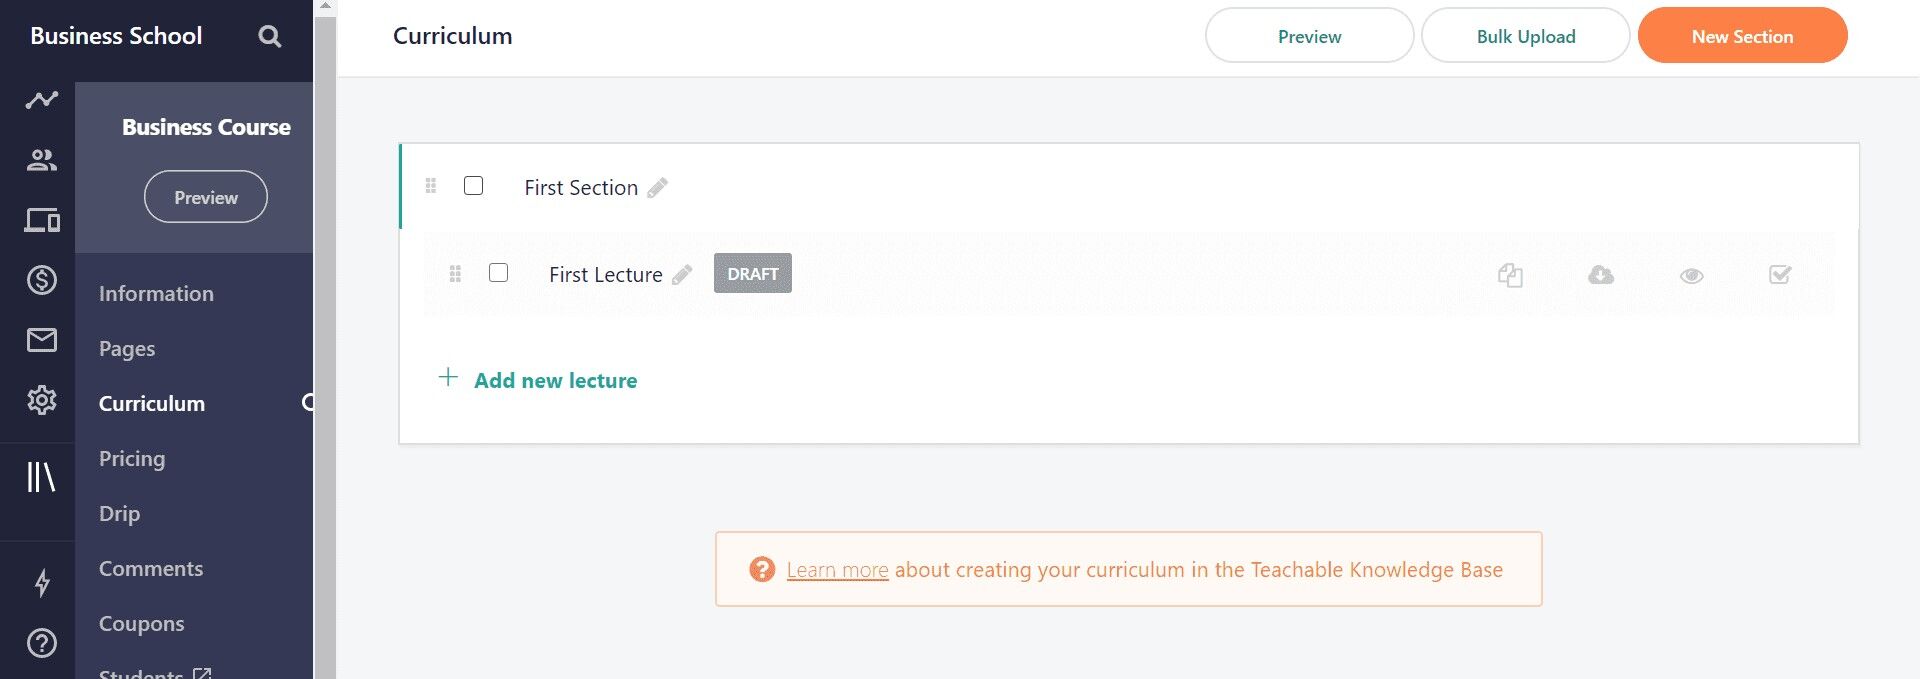Open the Emails envelope icon

42,340
